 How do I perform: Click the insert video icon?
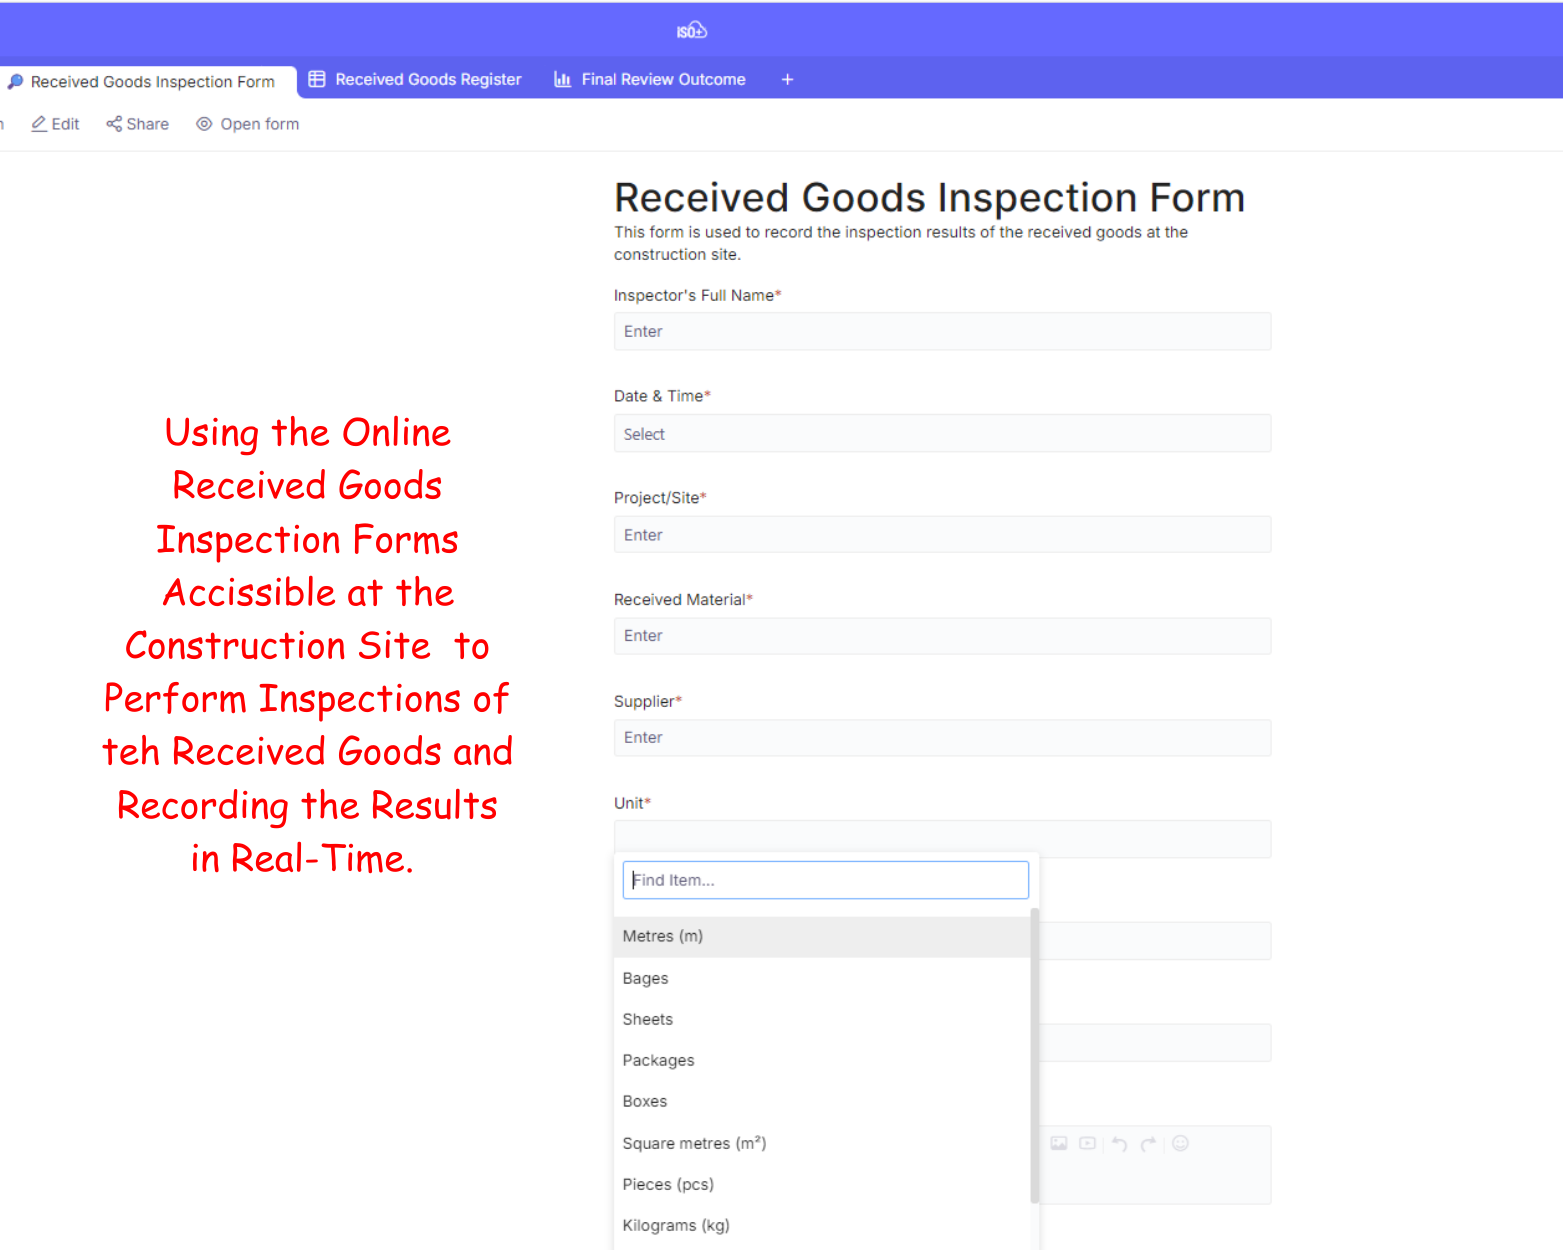click(1087, 1143)
